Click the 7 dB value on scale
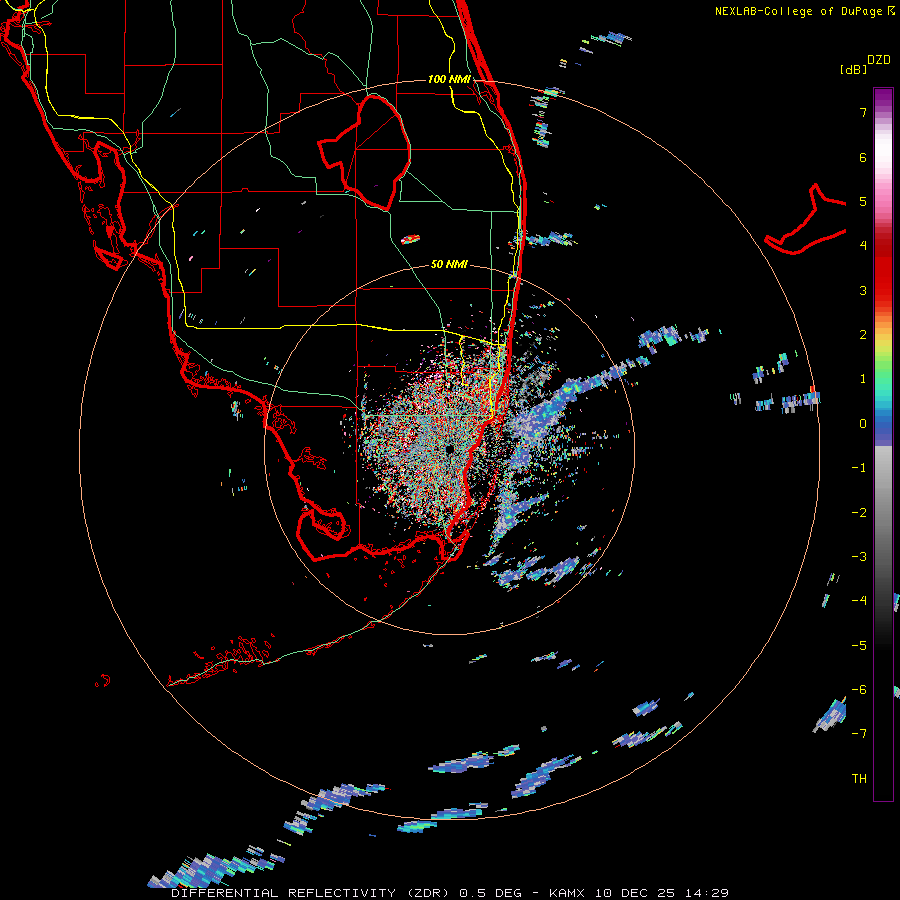This screenshot has height=900, width=900. 863,112
